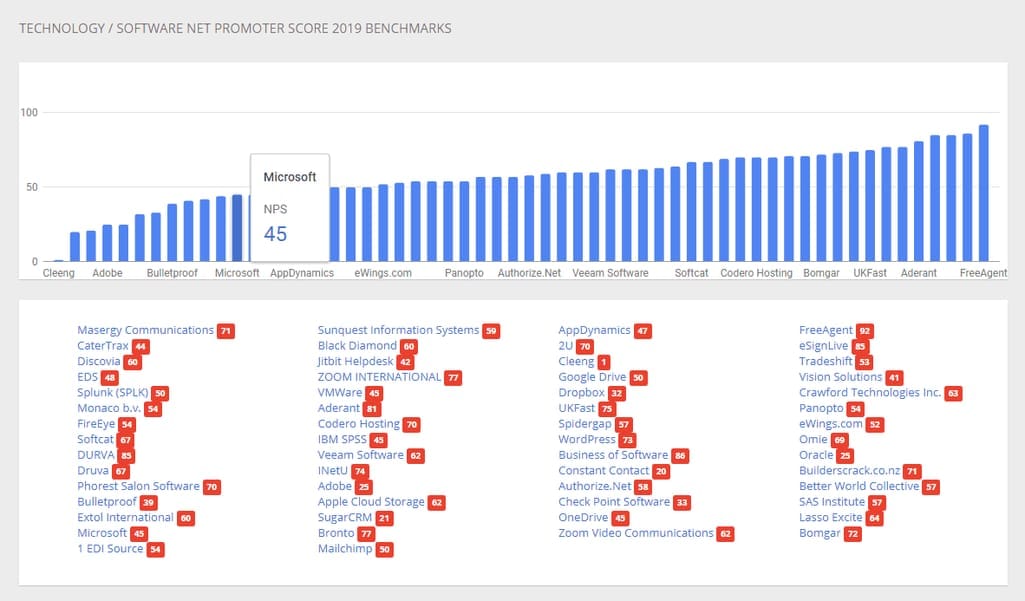Open Sunquest Information Systems link
The height and width of the screenshot is (601, 1025).
[x=398, y=330]
